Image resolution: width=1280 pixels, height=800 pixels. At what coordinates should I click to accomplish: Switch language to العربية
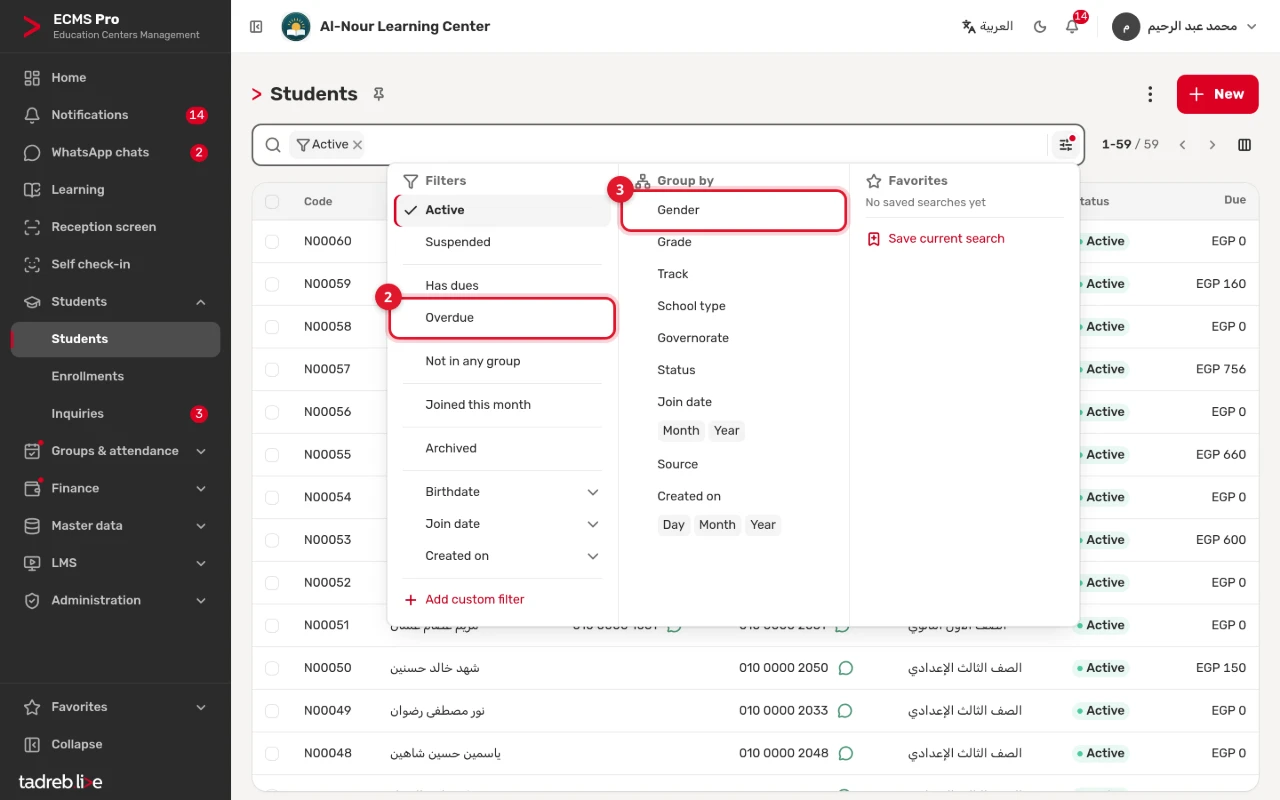987,27
